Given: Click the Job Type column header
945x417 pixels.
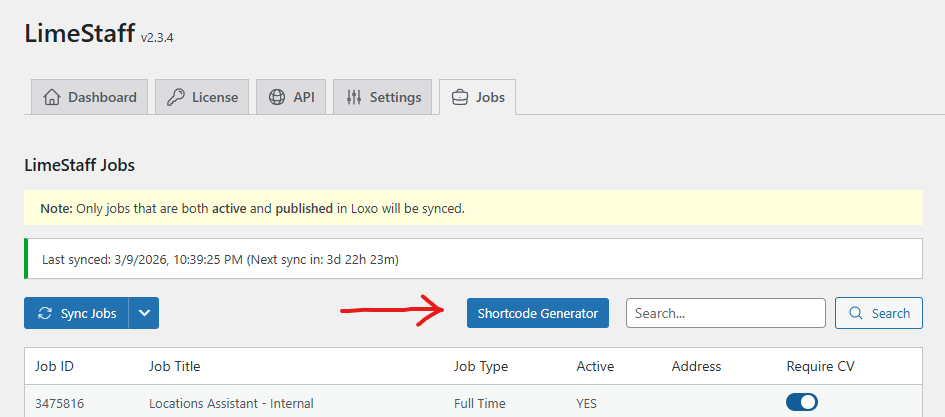Looking at the screenshot, I should [x=481, y=366].
